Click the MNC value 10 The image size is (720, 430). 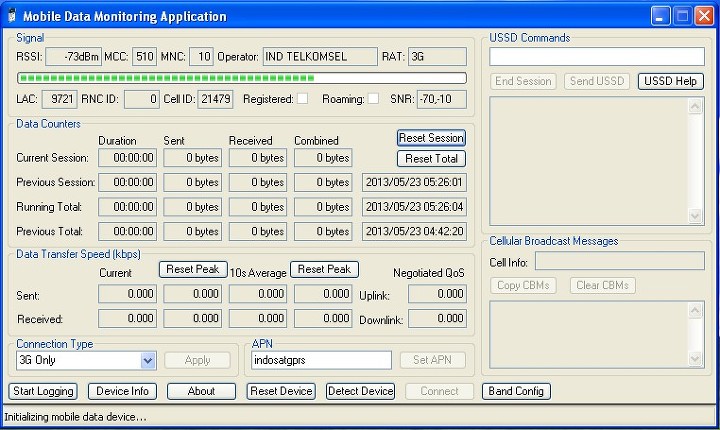coord(201,57)
